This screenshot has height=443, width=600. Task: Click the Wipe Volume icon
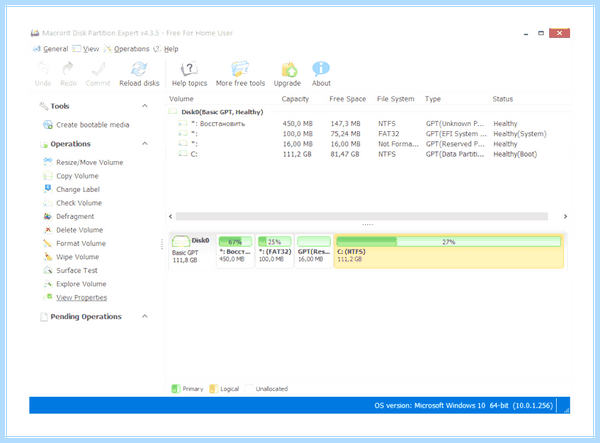click(48, 257)
